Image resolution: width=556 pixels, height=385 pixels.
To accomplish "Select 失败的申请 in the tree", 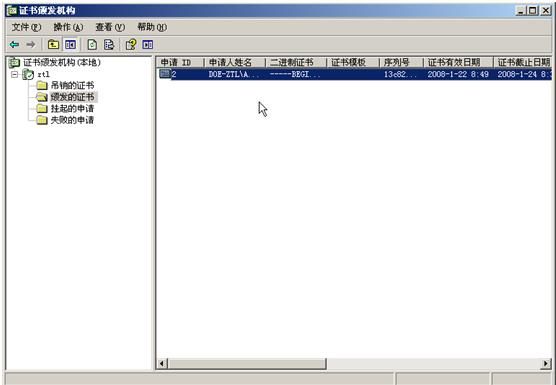I will click(x=73, y=120).
